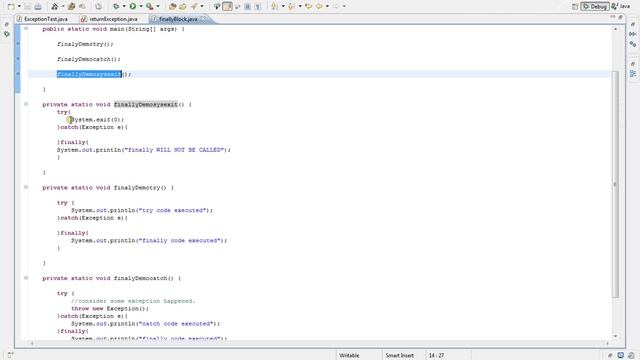The height and width of the screenshot is (360, 640).
Task: Open the New file dropdown arrow
Action: point(19,7)
